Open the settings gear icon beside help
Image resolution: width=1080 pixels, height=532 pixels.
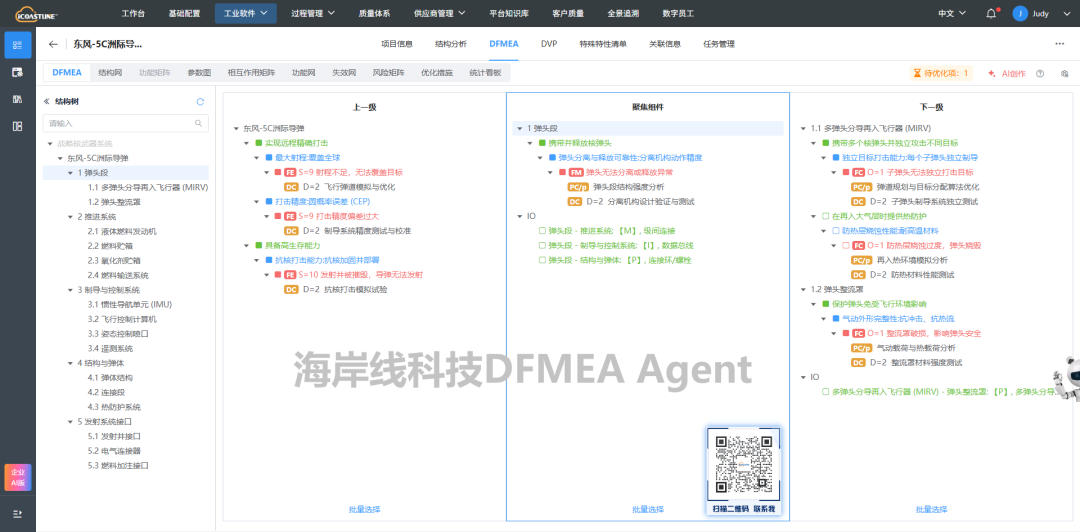pyautogui.click(x=1064, y=73)
